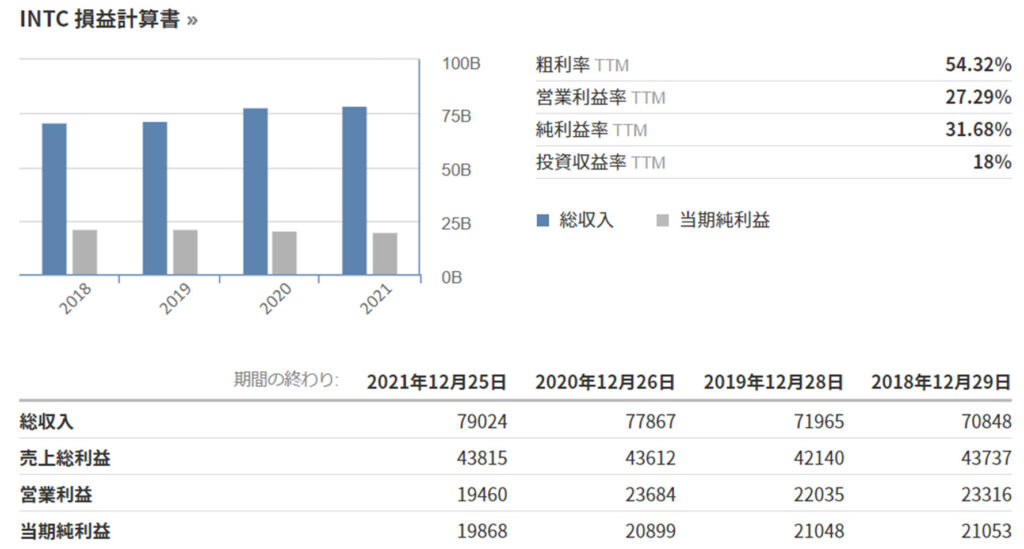Select the 27.29% operating margin value
Screen dimensions: 1024x549
tap(978, 97)
